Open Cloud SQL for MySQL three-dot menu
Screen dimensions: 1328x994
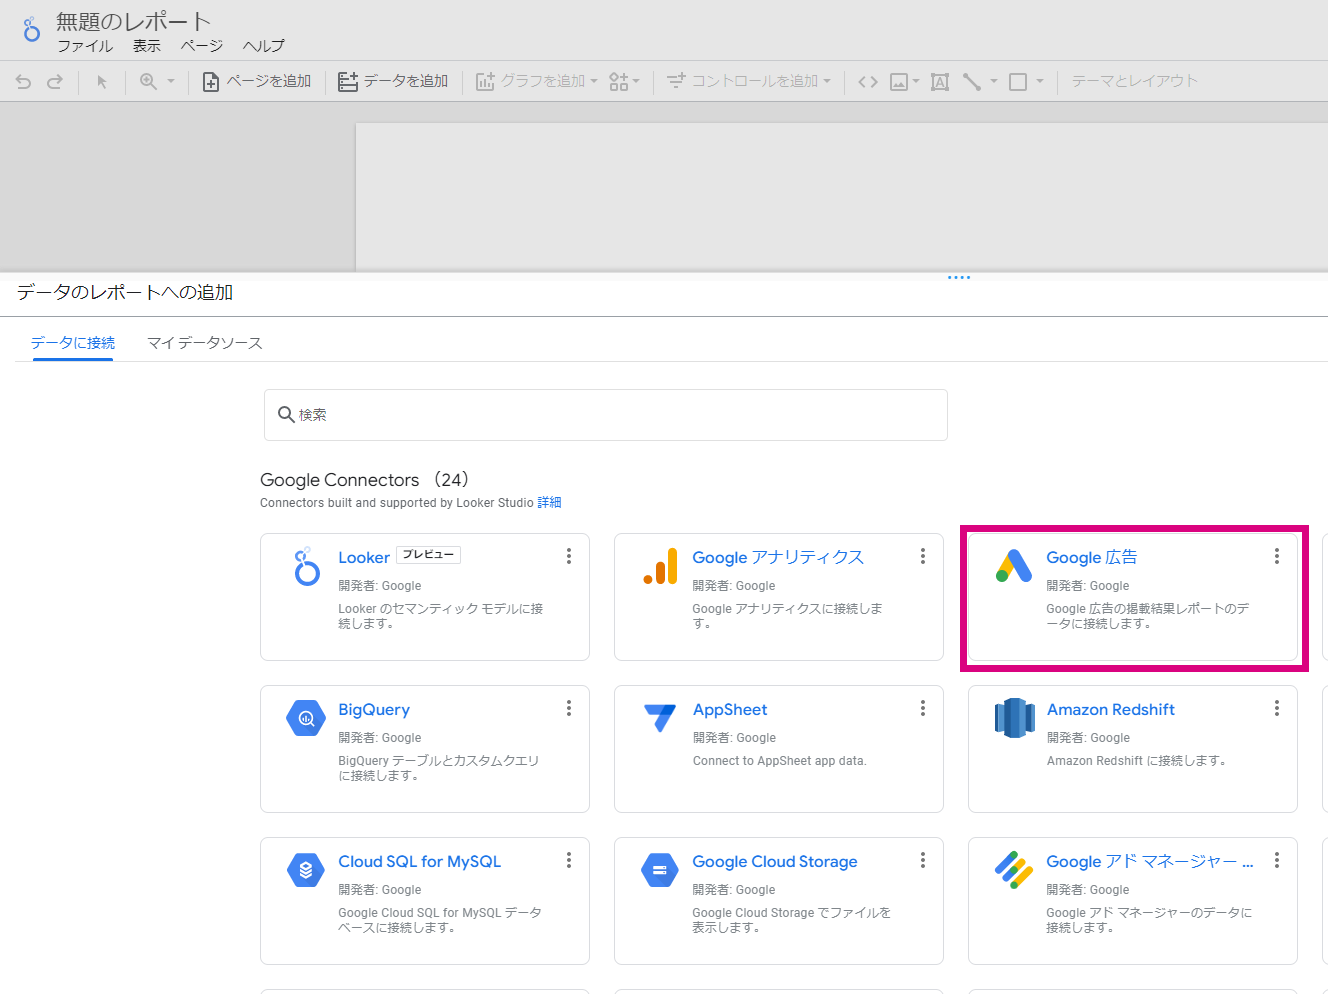pos(569,860)
